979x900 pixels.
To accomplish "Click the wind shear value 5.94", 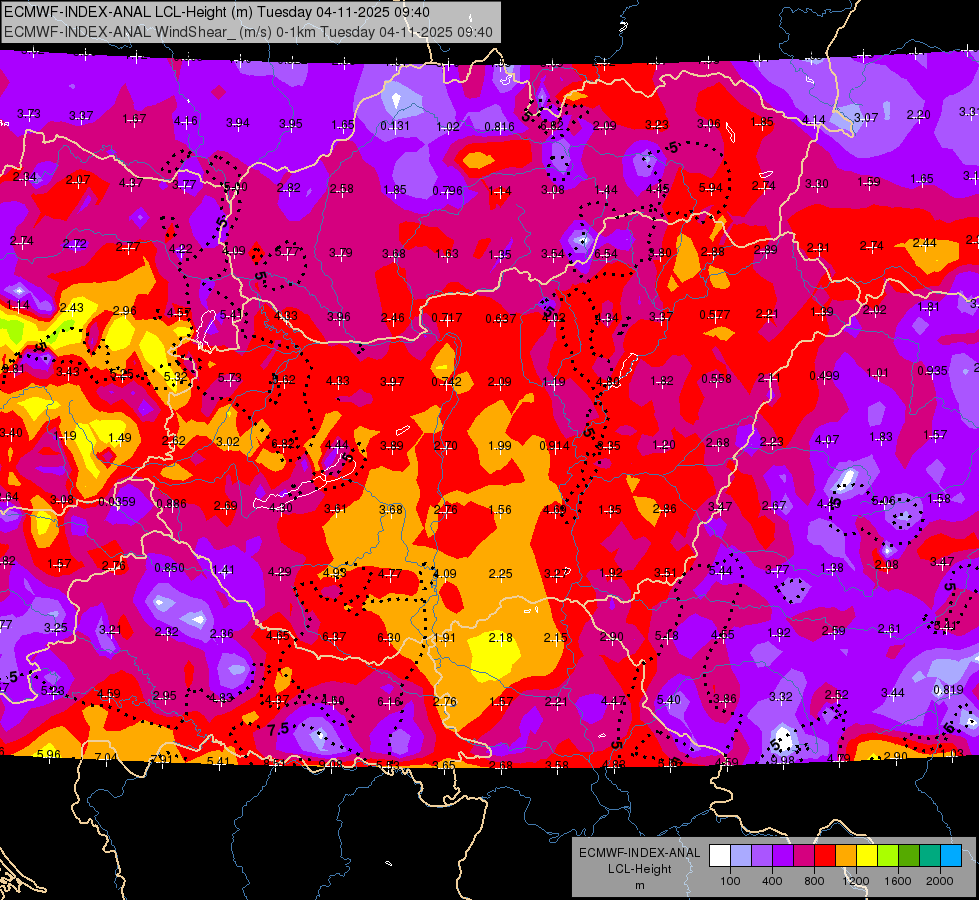I will tap(711, 187).
